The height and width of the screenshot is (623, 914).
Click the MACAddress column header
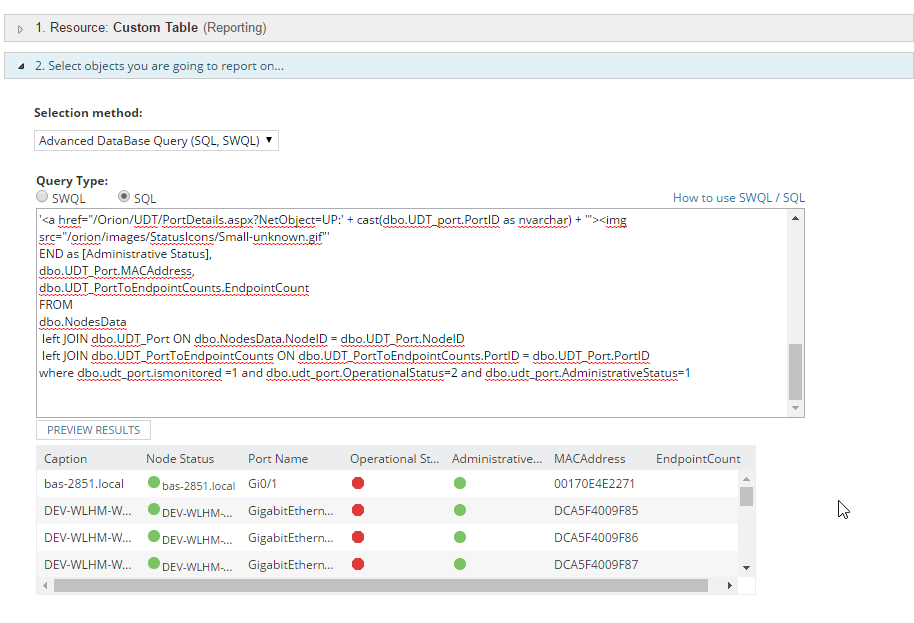589,459
